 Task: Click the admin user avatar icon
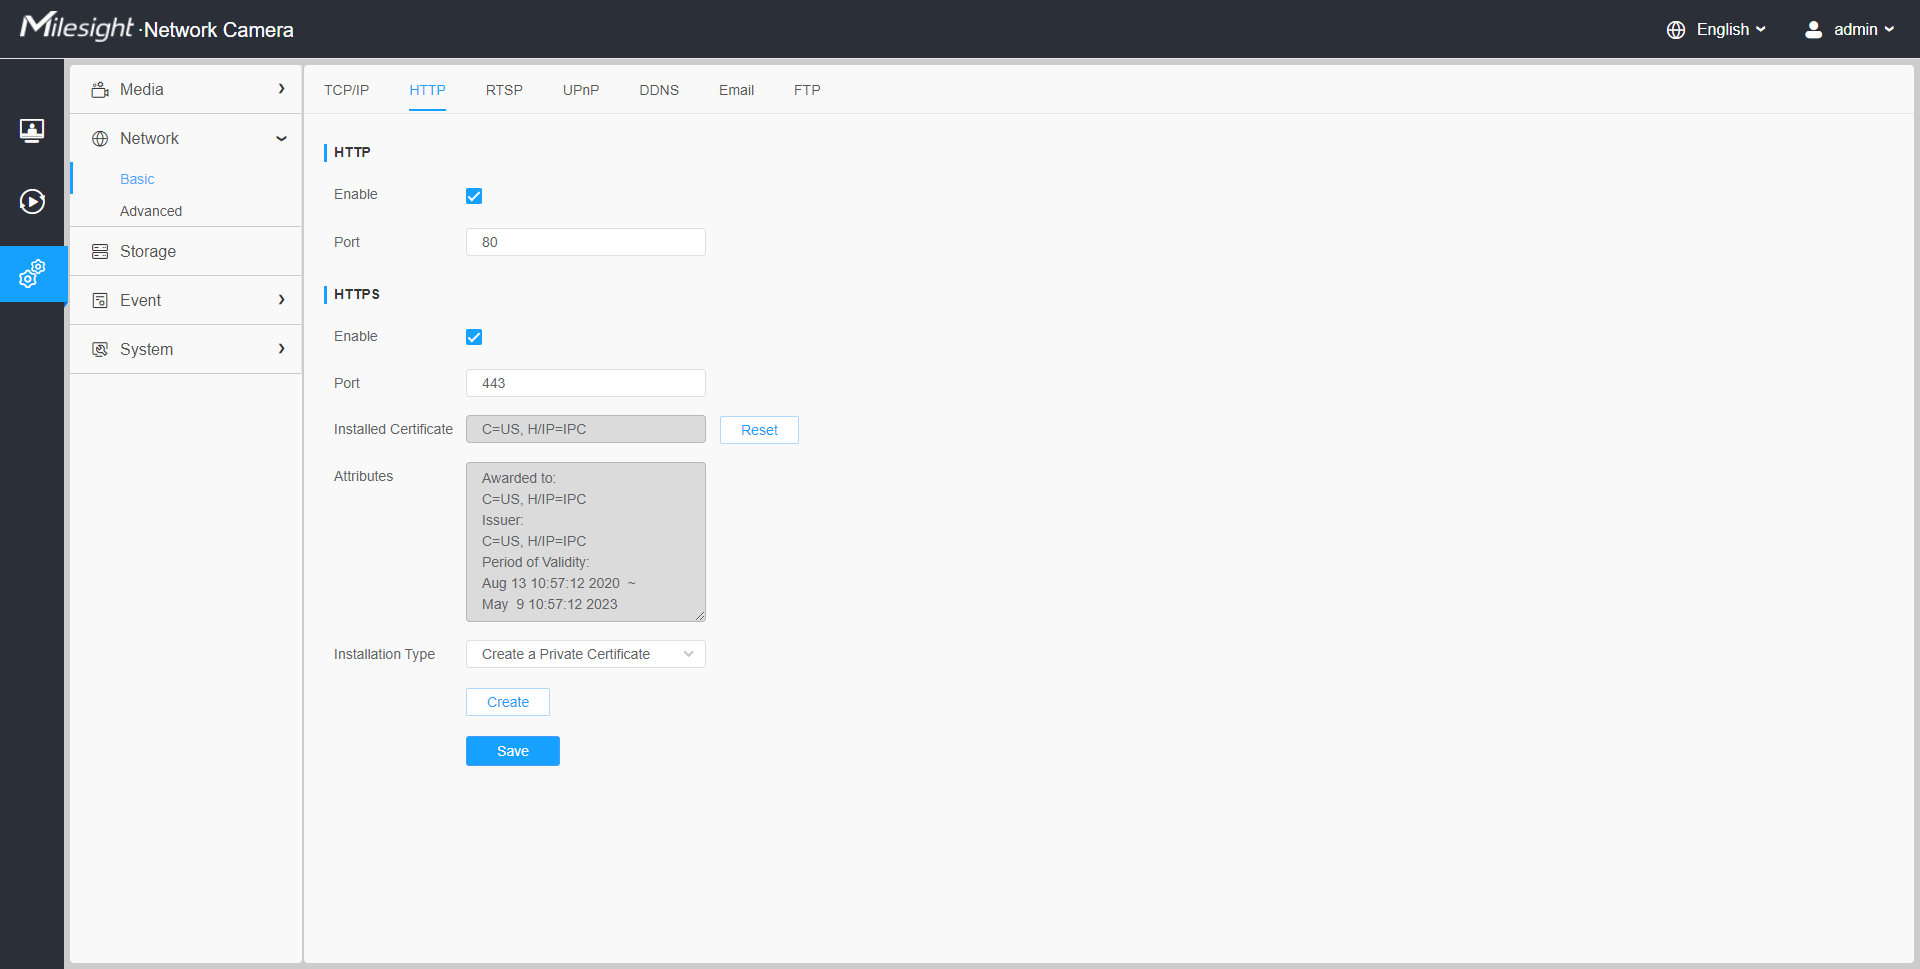coord(1813,30)
